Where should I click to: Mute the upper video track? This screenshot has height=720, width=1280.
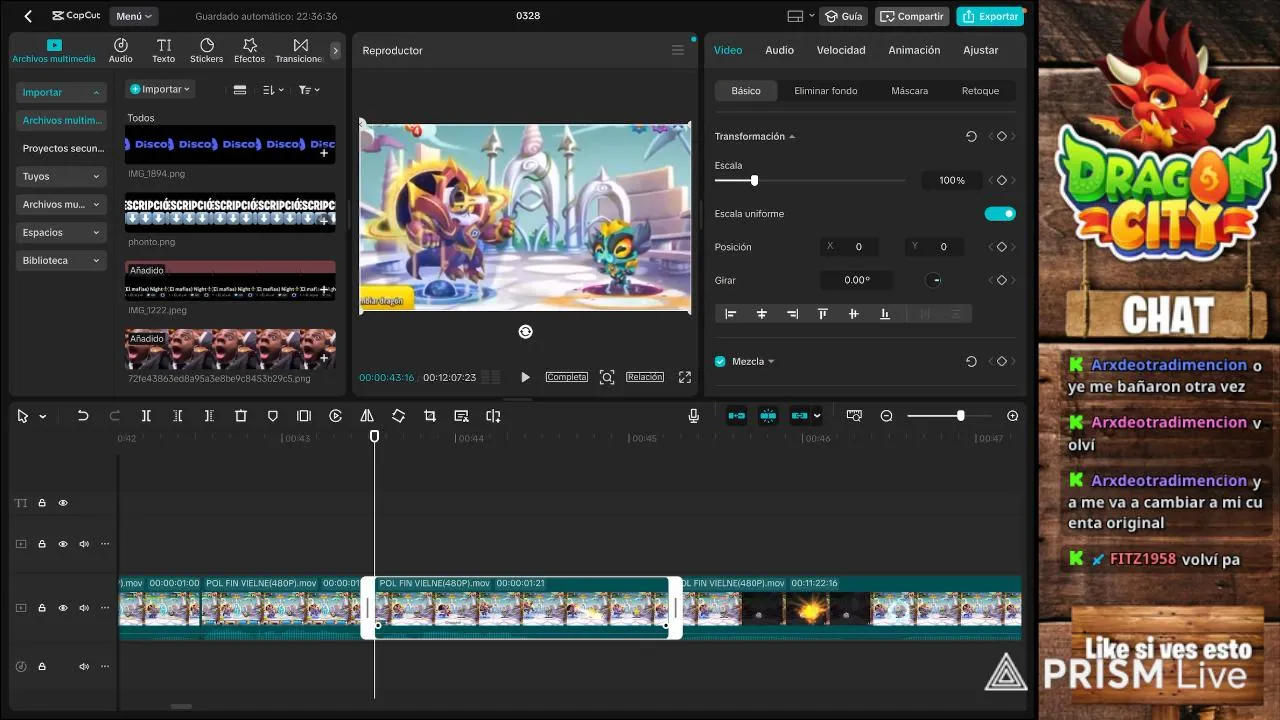(x=84, y=544)
